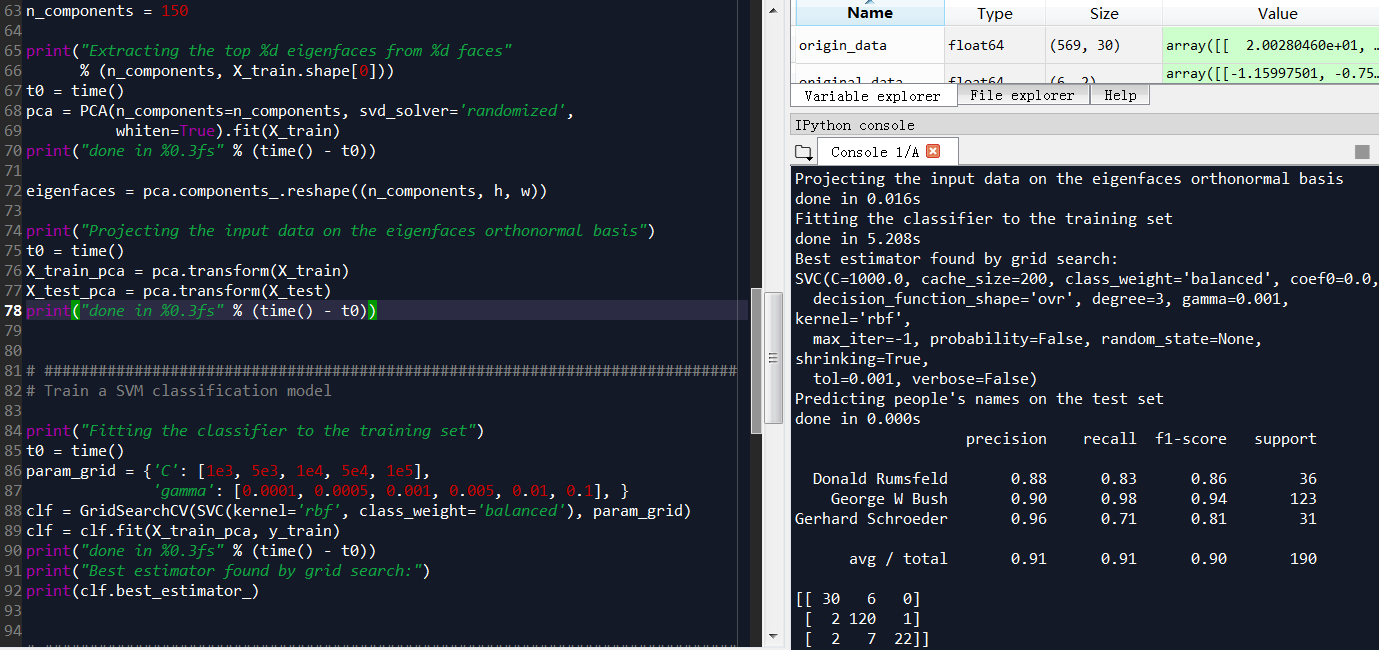Click line number 92 in the editor gutter

(11, 591)
